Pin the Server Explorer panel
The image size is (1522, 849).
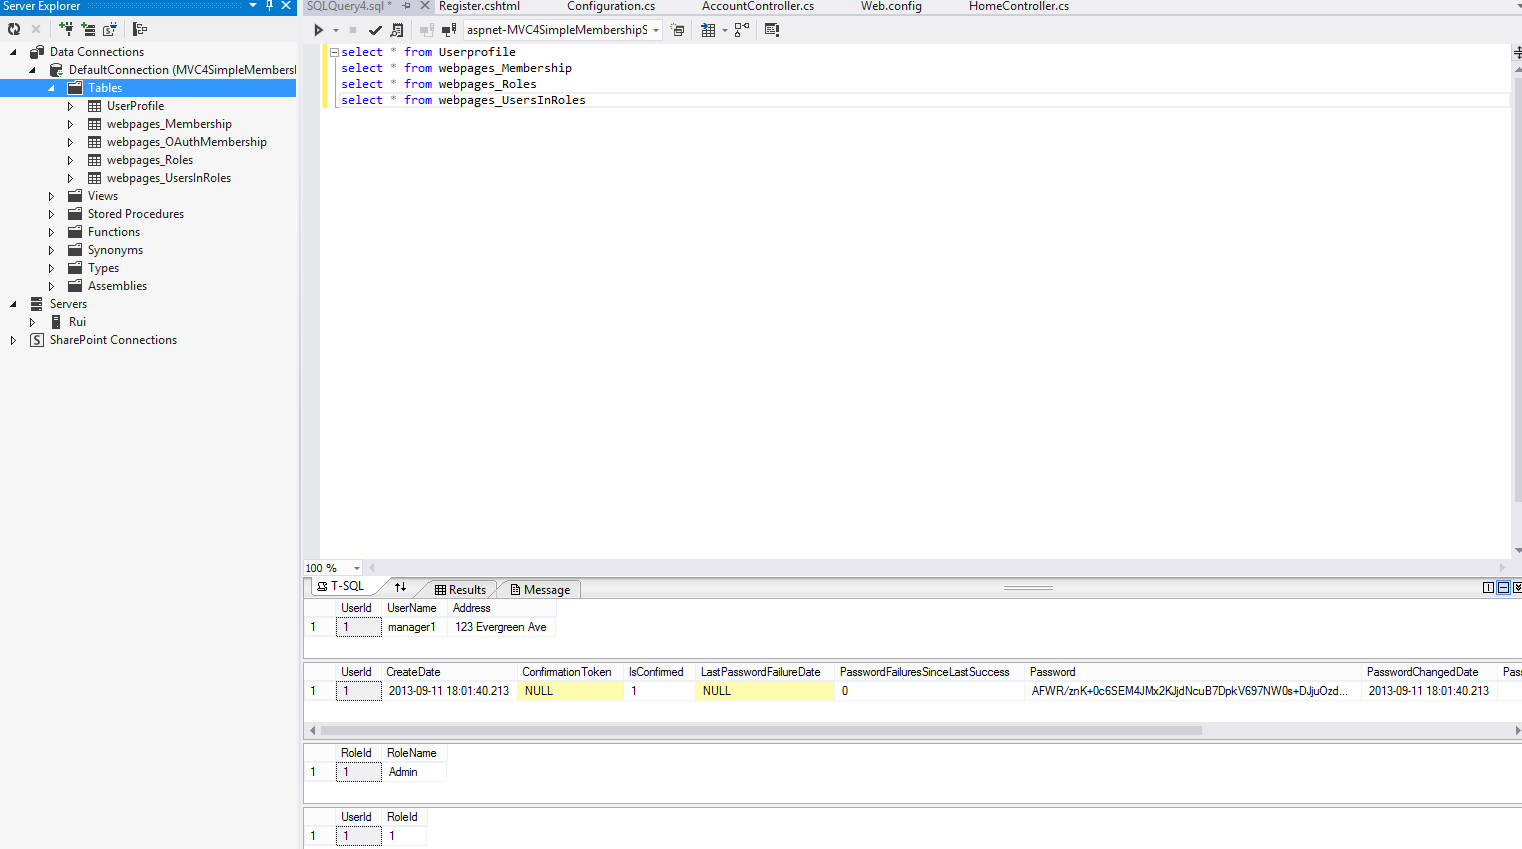click(x=269, y=6)
